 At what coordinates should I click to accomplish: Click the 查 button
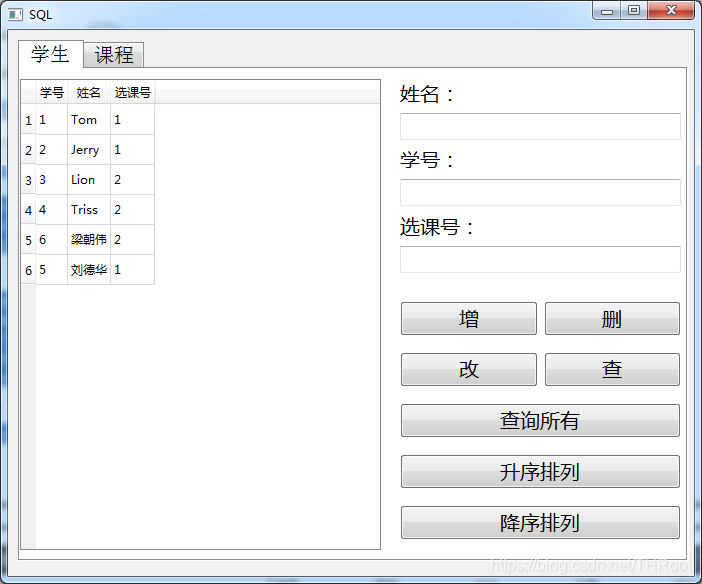point(612,369)
